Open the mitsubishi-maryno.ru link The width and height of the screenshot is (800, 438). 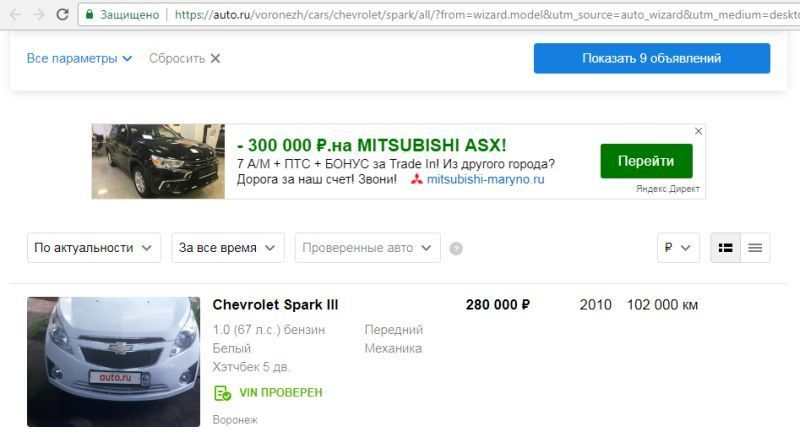(x=485, y=179)
